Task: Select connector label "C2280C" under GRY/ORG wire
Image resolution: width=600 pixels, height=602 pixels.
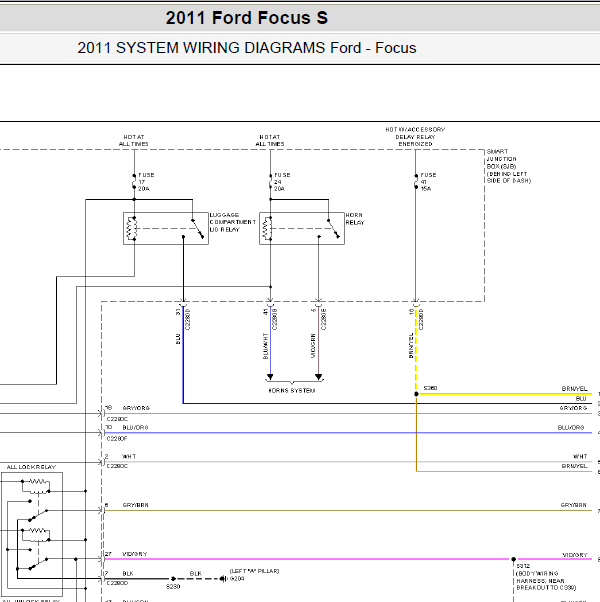Action: 117,419
